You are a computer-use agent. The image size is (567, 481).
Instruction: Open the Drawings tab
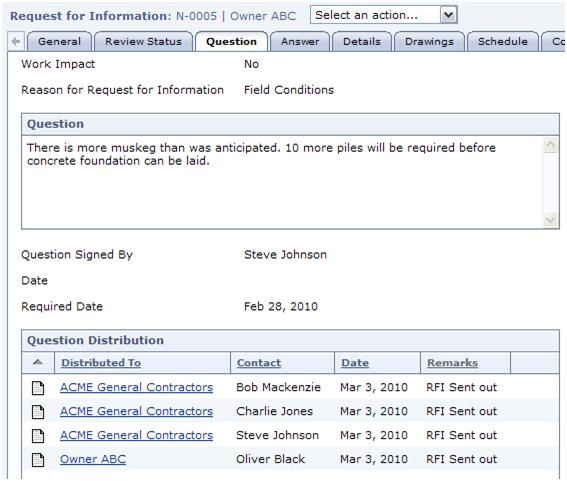[429, 42]
